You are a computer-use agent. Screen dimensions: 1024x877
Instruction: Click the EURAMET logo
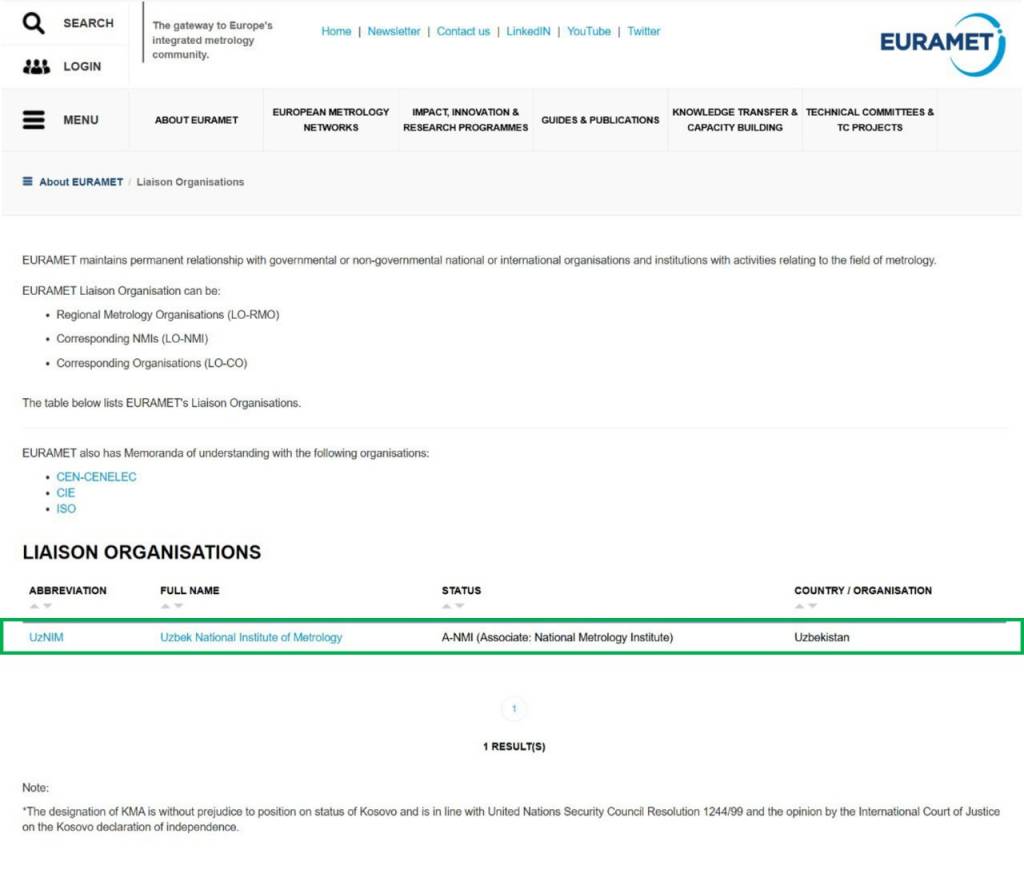(x=941, y=44)
